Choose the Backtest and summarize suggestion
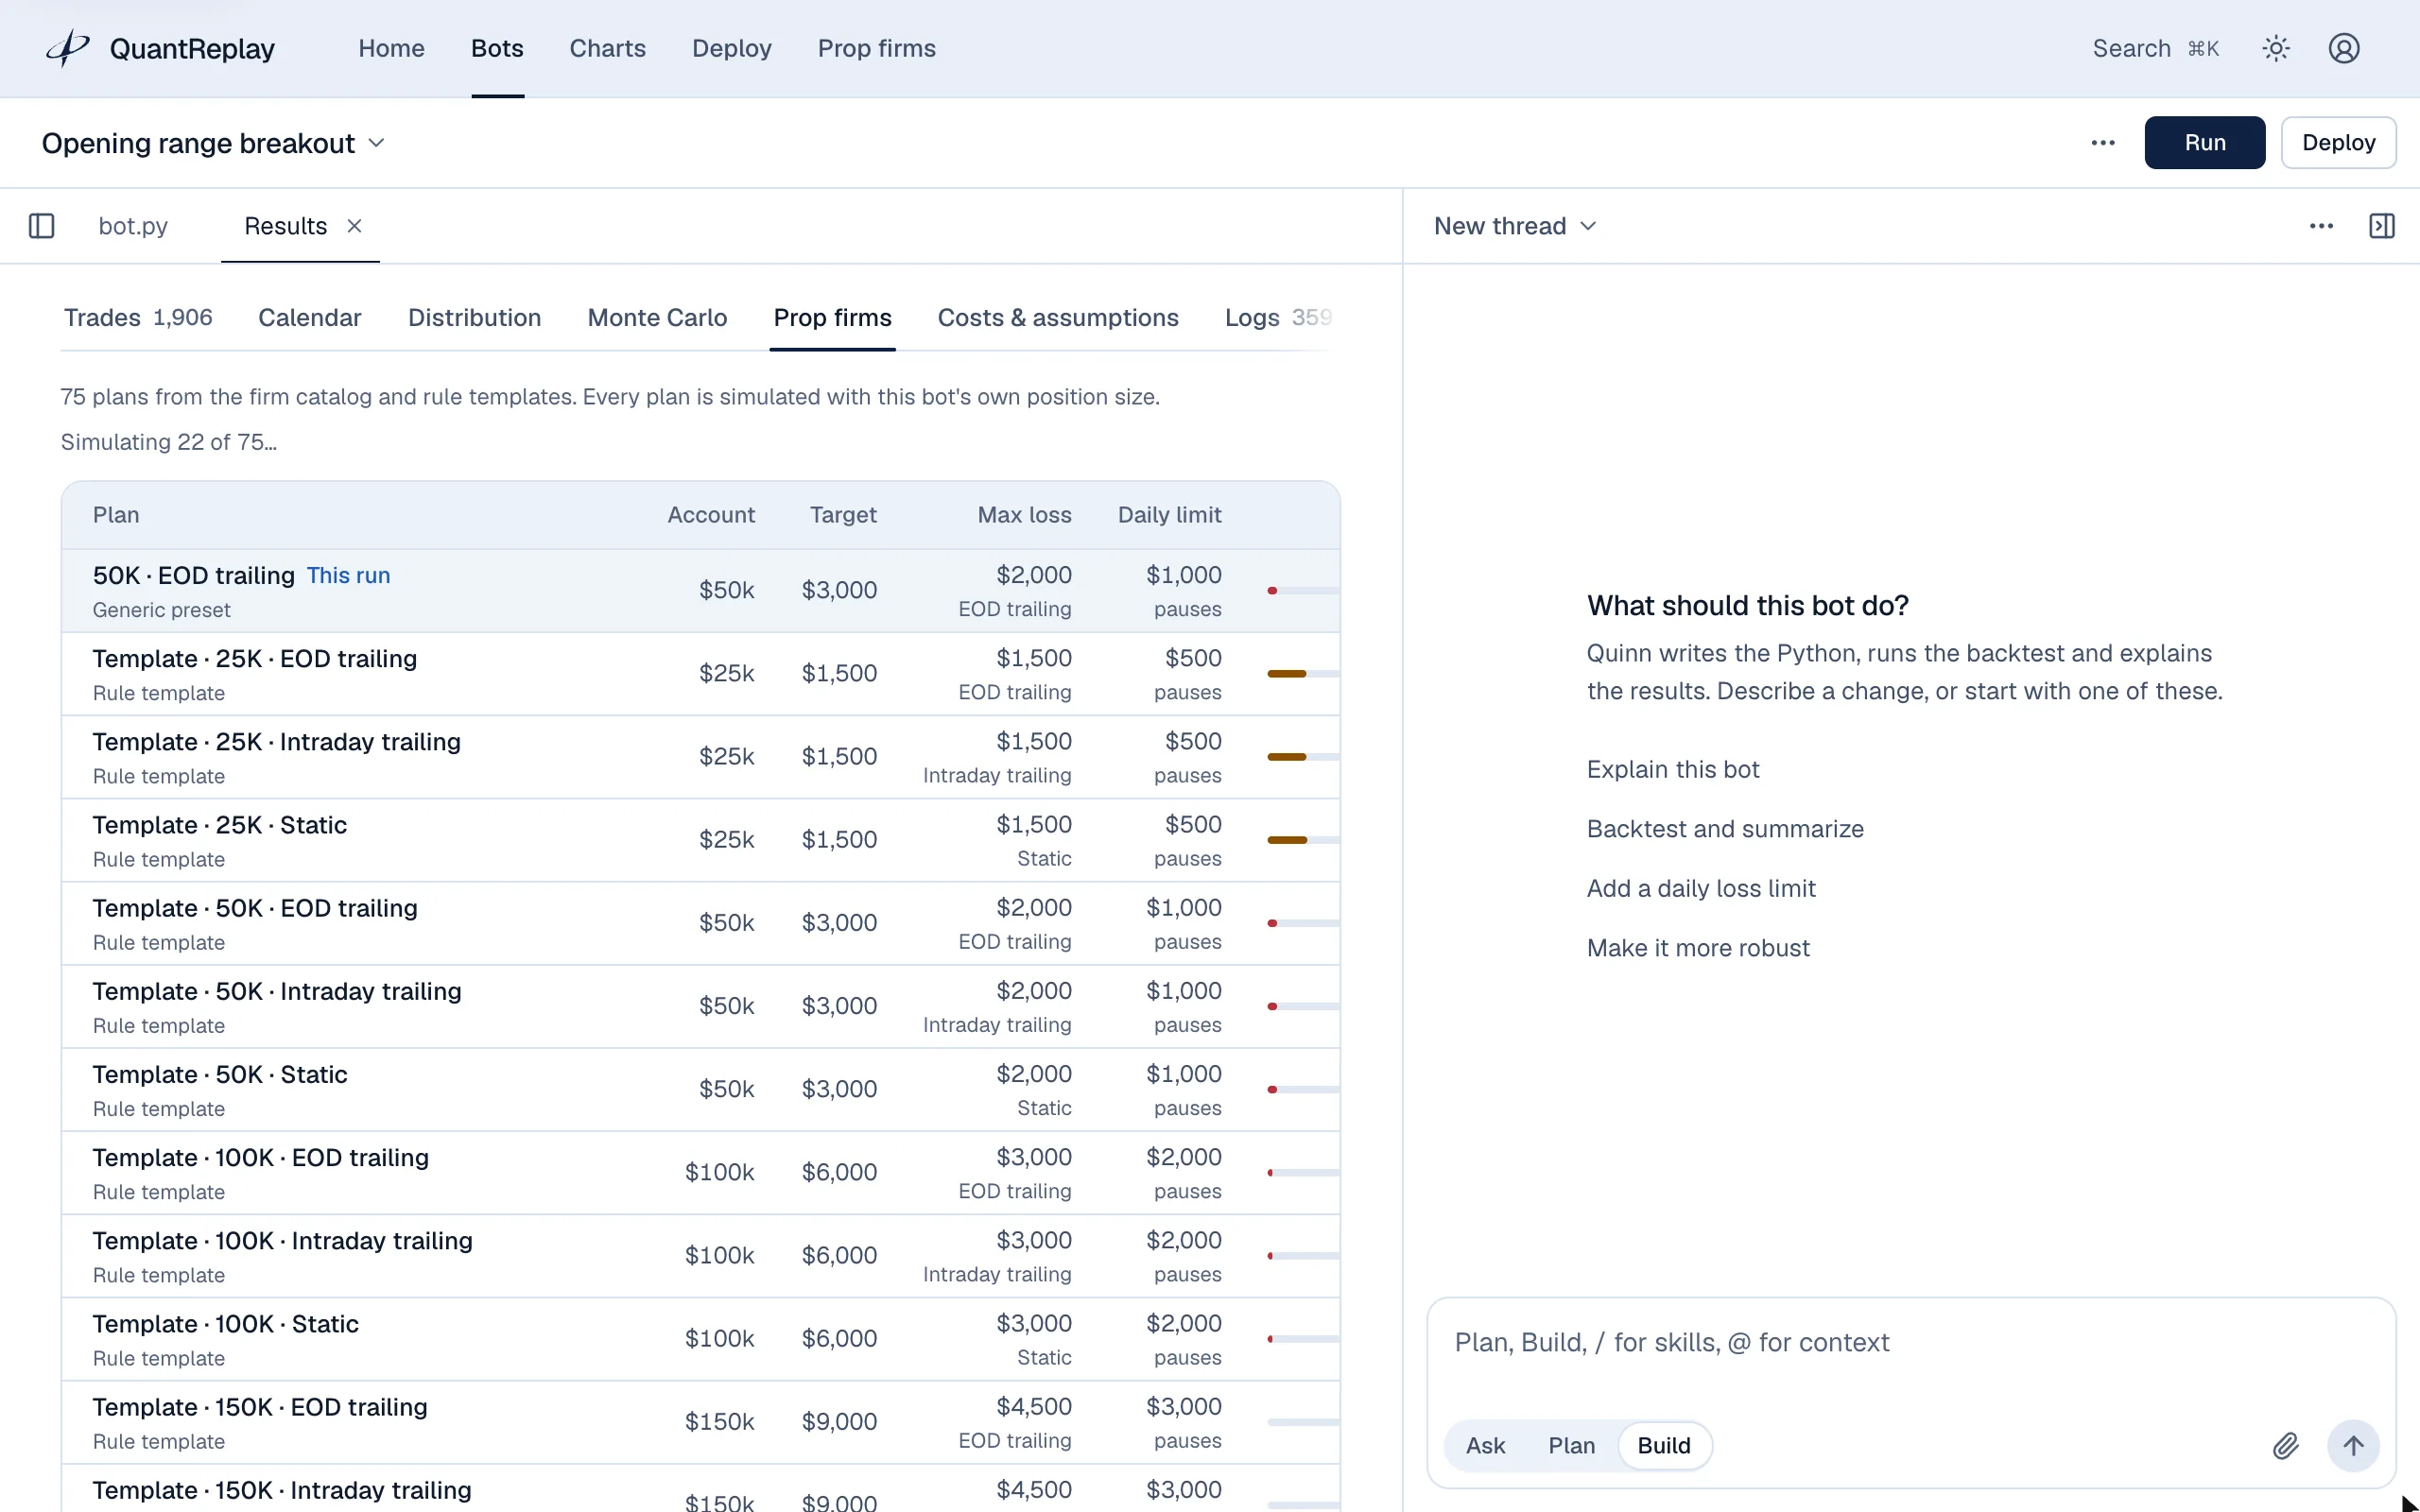The image size is (2420, 1512). 1724,829
